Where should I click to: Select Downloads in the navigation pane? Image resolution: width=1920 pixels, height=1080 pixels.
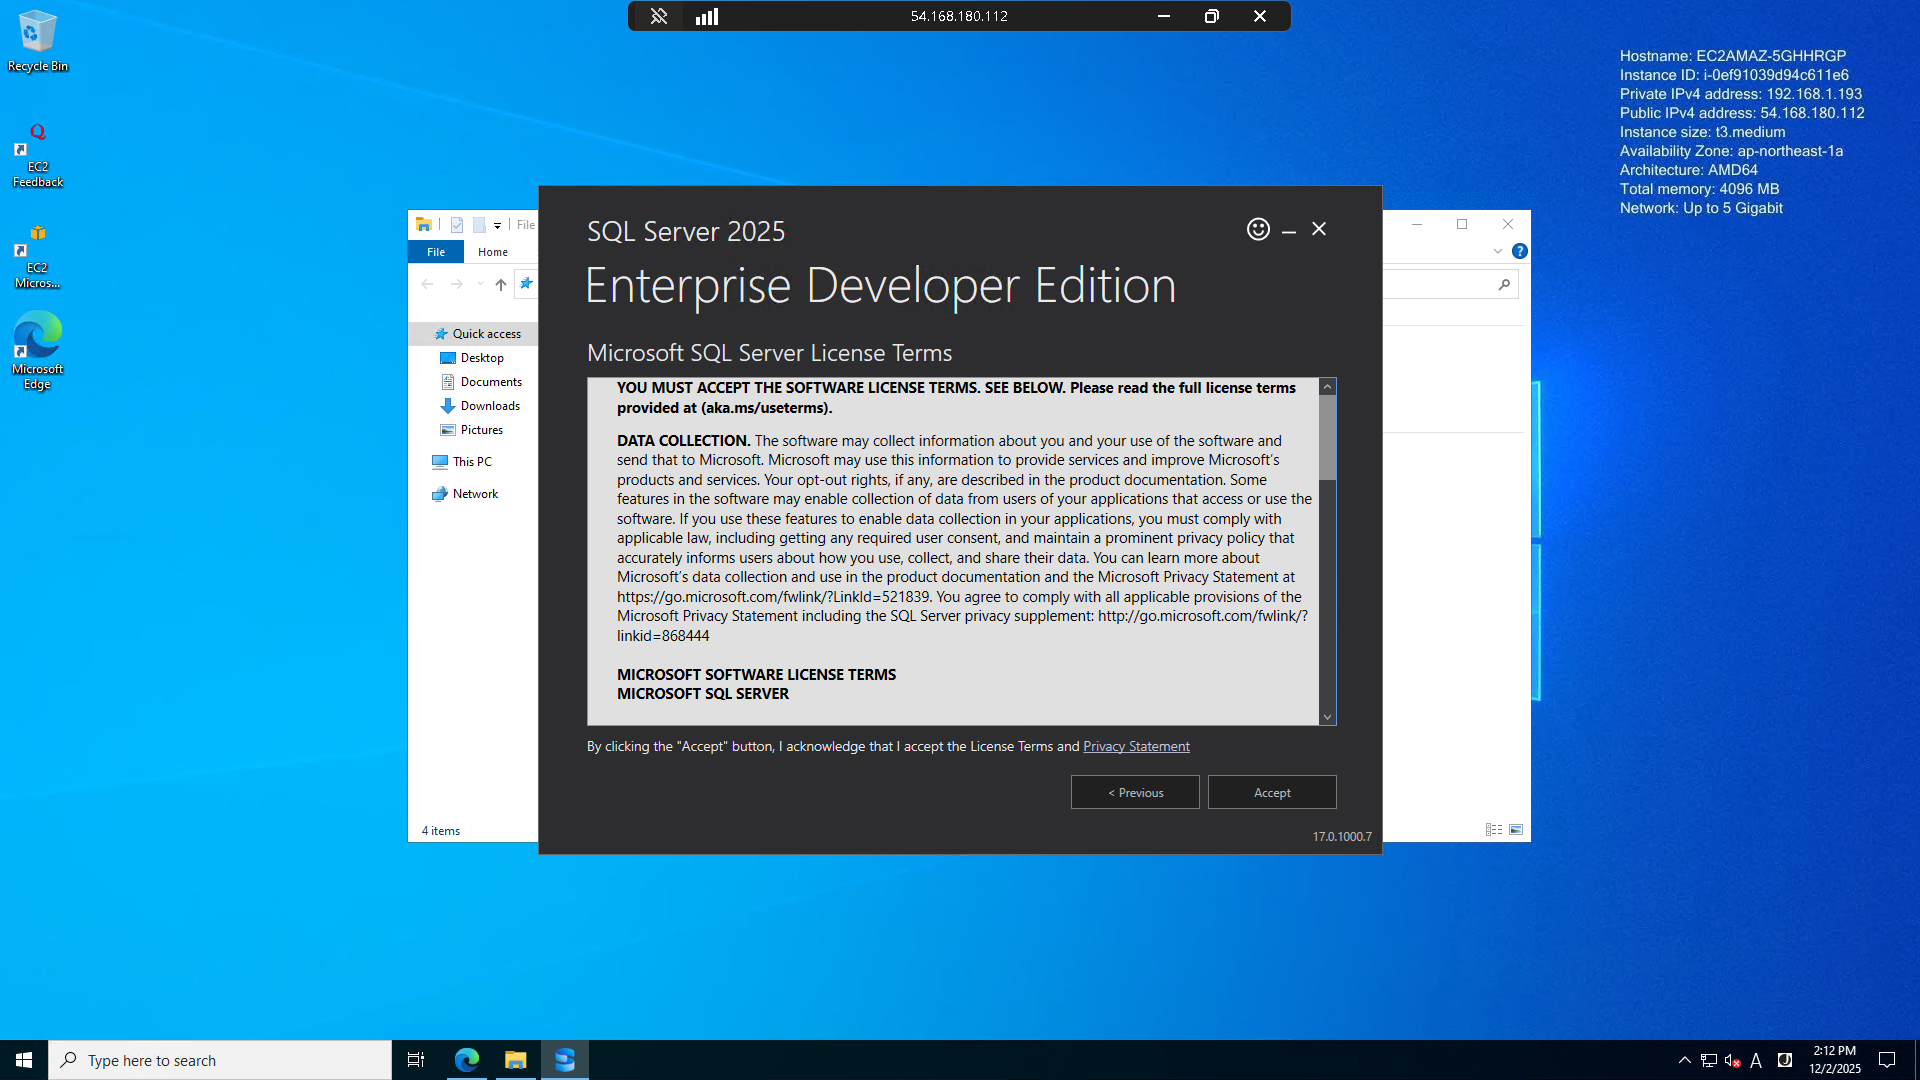click(490, 406)
